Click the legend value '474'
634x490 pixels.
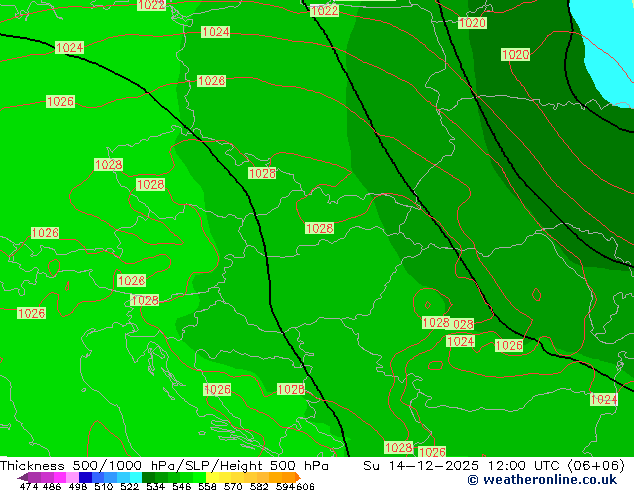[x=29, y=486]
